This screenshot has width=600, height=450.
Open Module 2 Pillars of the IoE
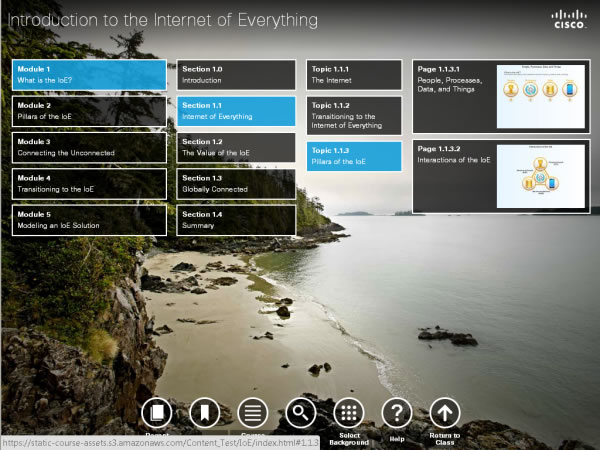pos(89,111)
